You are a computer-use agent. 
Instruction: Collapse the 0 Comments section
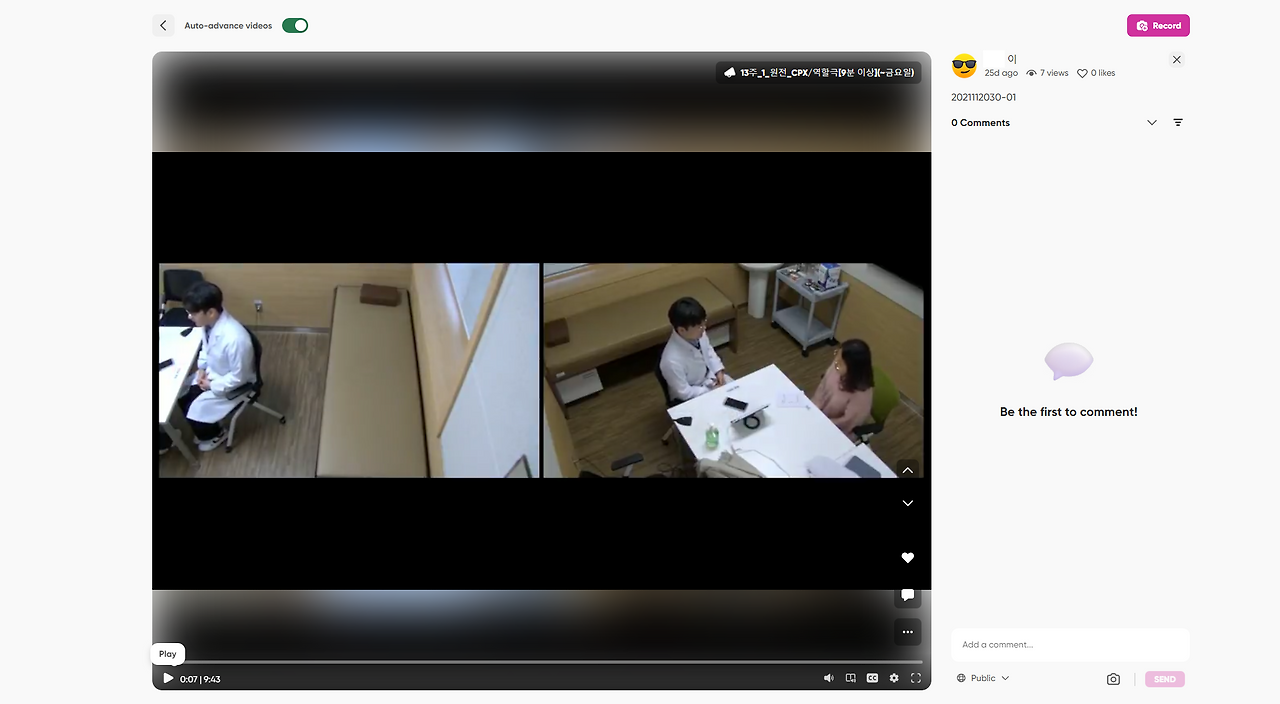1151,122
